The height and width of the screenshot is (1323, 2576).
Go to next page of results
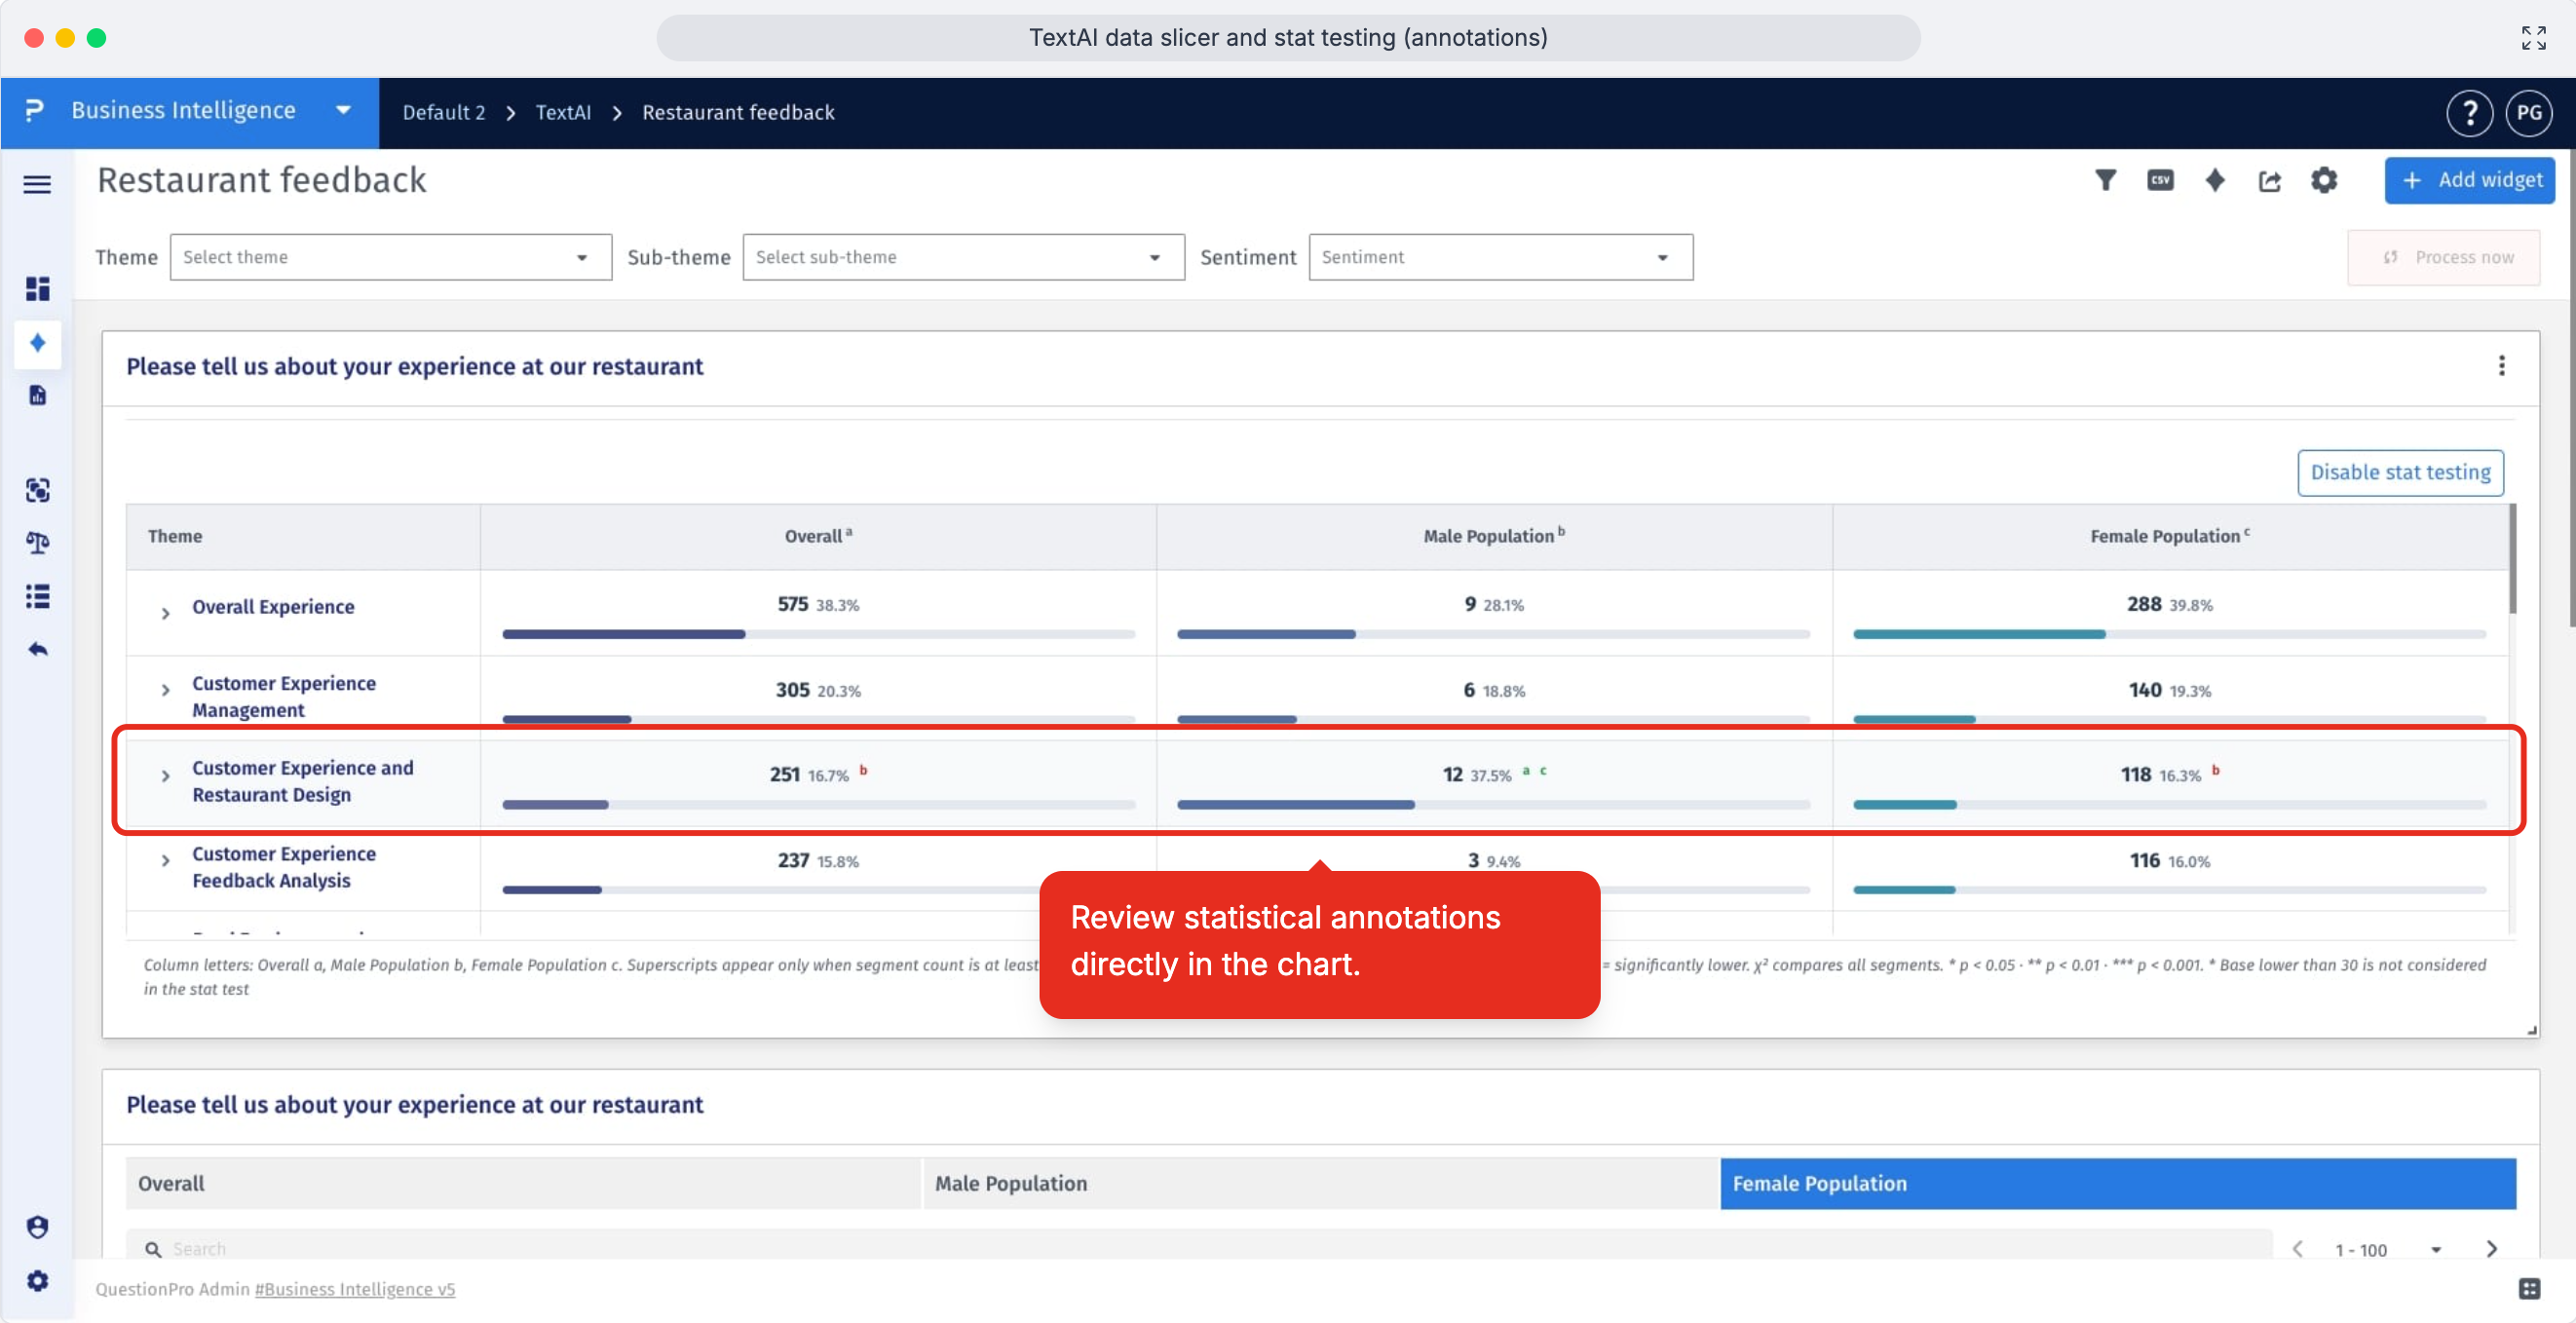point(2492,1249)
